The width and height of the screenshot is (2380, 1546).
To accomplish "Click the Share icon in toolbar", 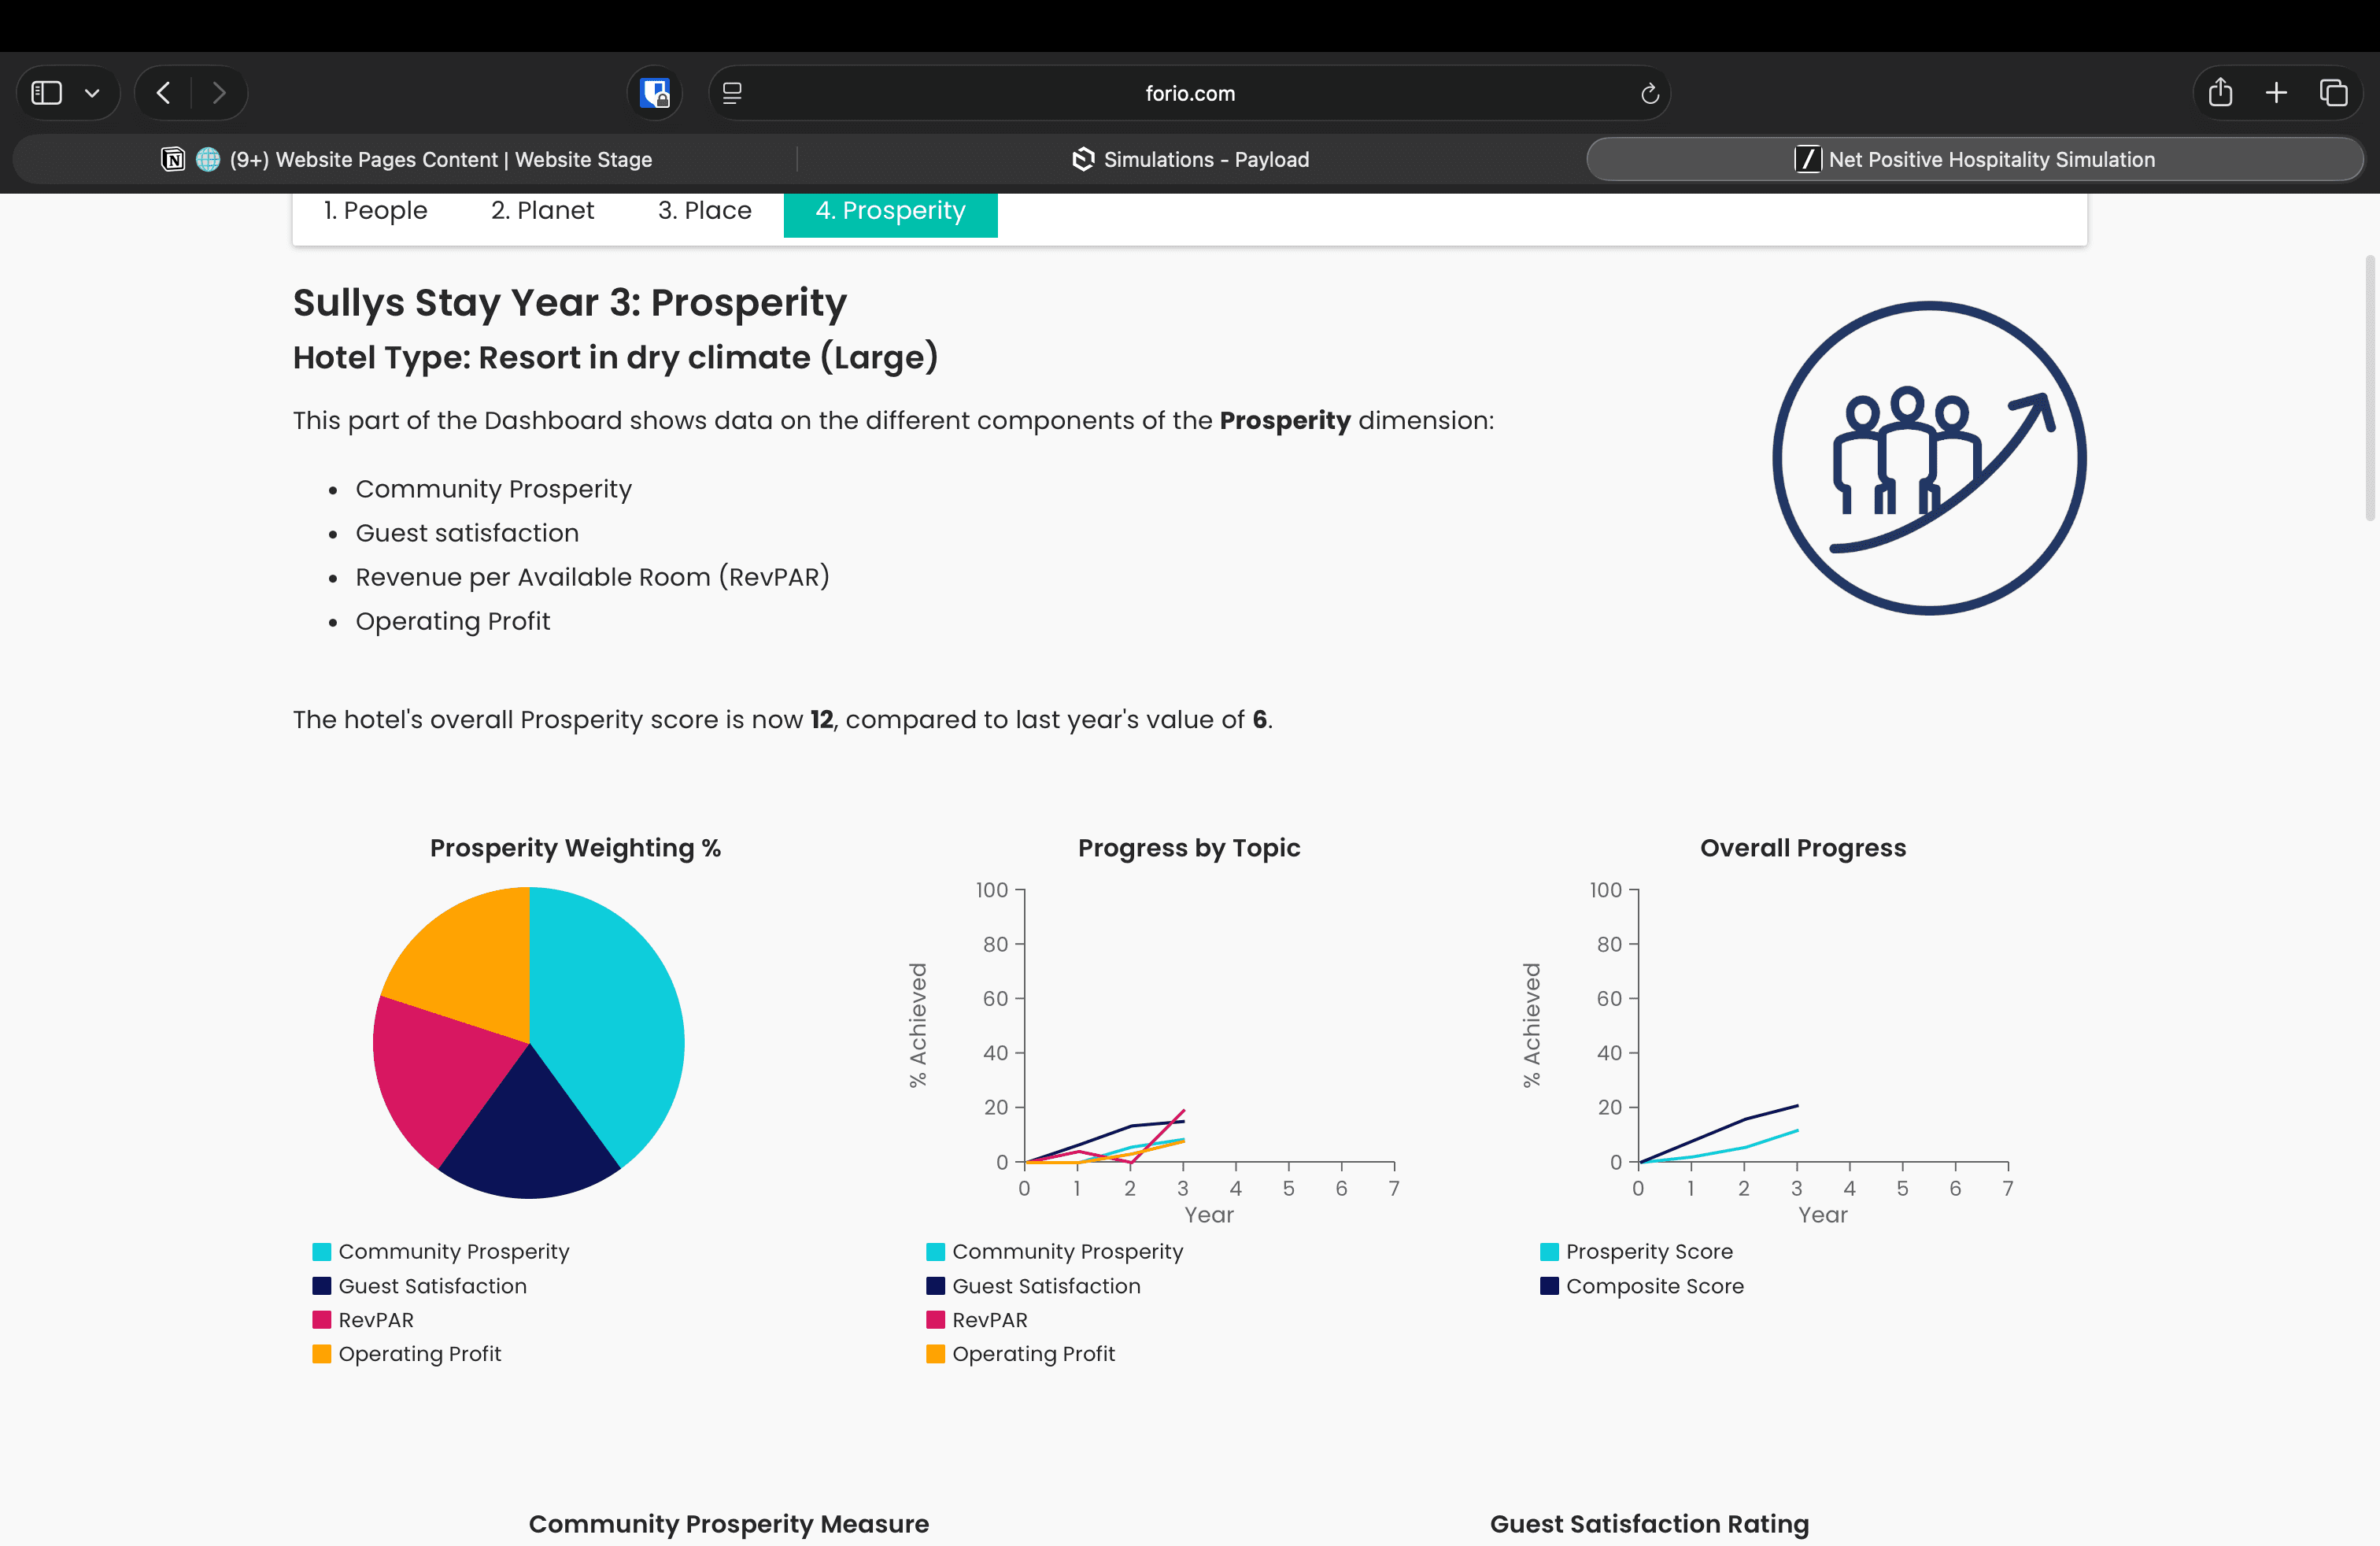I will coord(2220,93).
